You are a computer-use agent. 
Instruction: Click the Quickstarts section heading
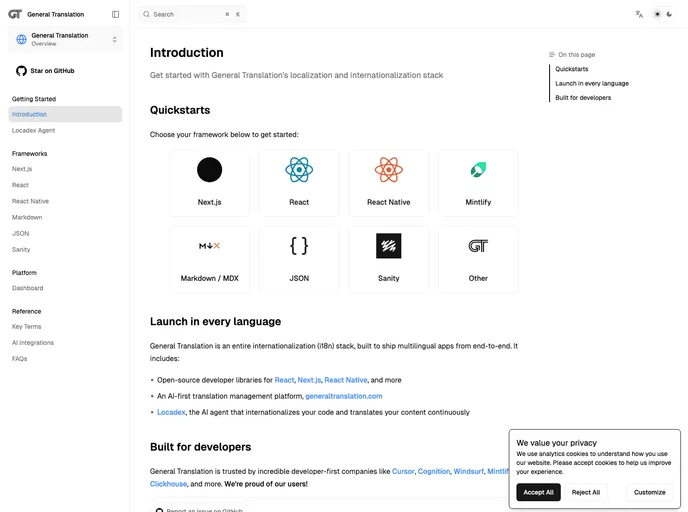point(180,110)
